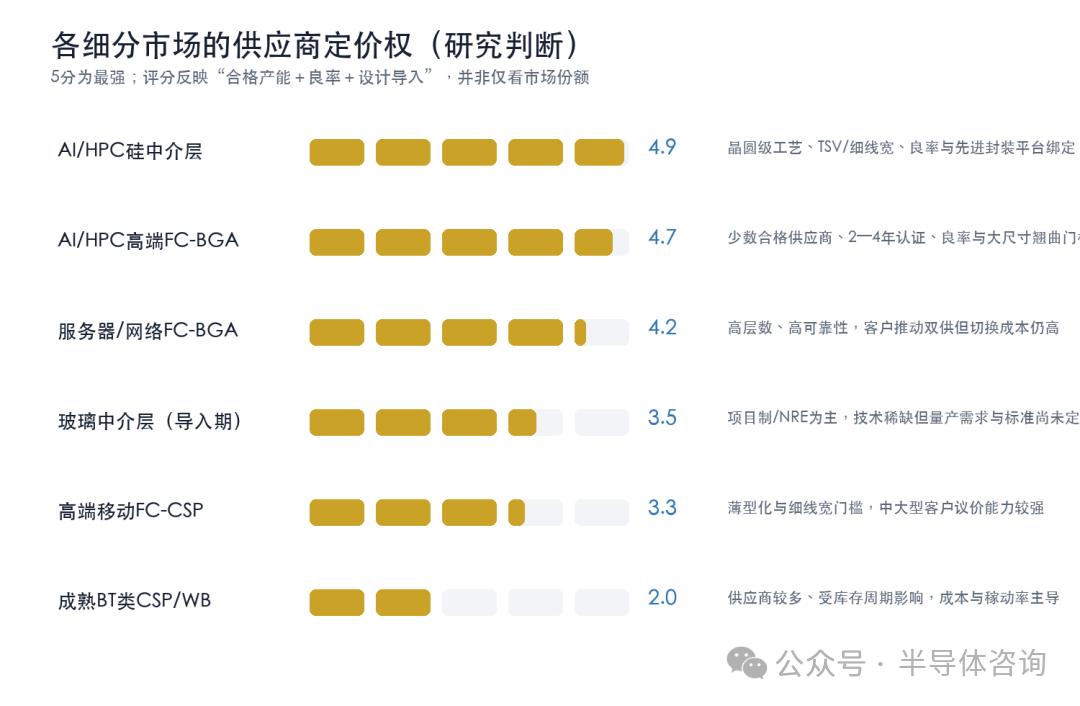The width and height of the screenshot is (1080, 706).
Task: Select the 高端移动FC-CSP label
Action: (x=131, y=511)
